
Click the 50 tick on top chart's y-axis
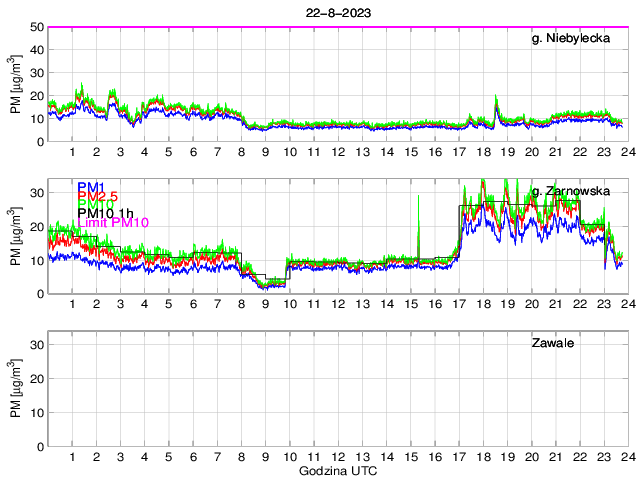(37, 27)
